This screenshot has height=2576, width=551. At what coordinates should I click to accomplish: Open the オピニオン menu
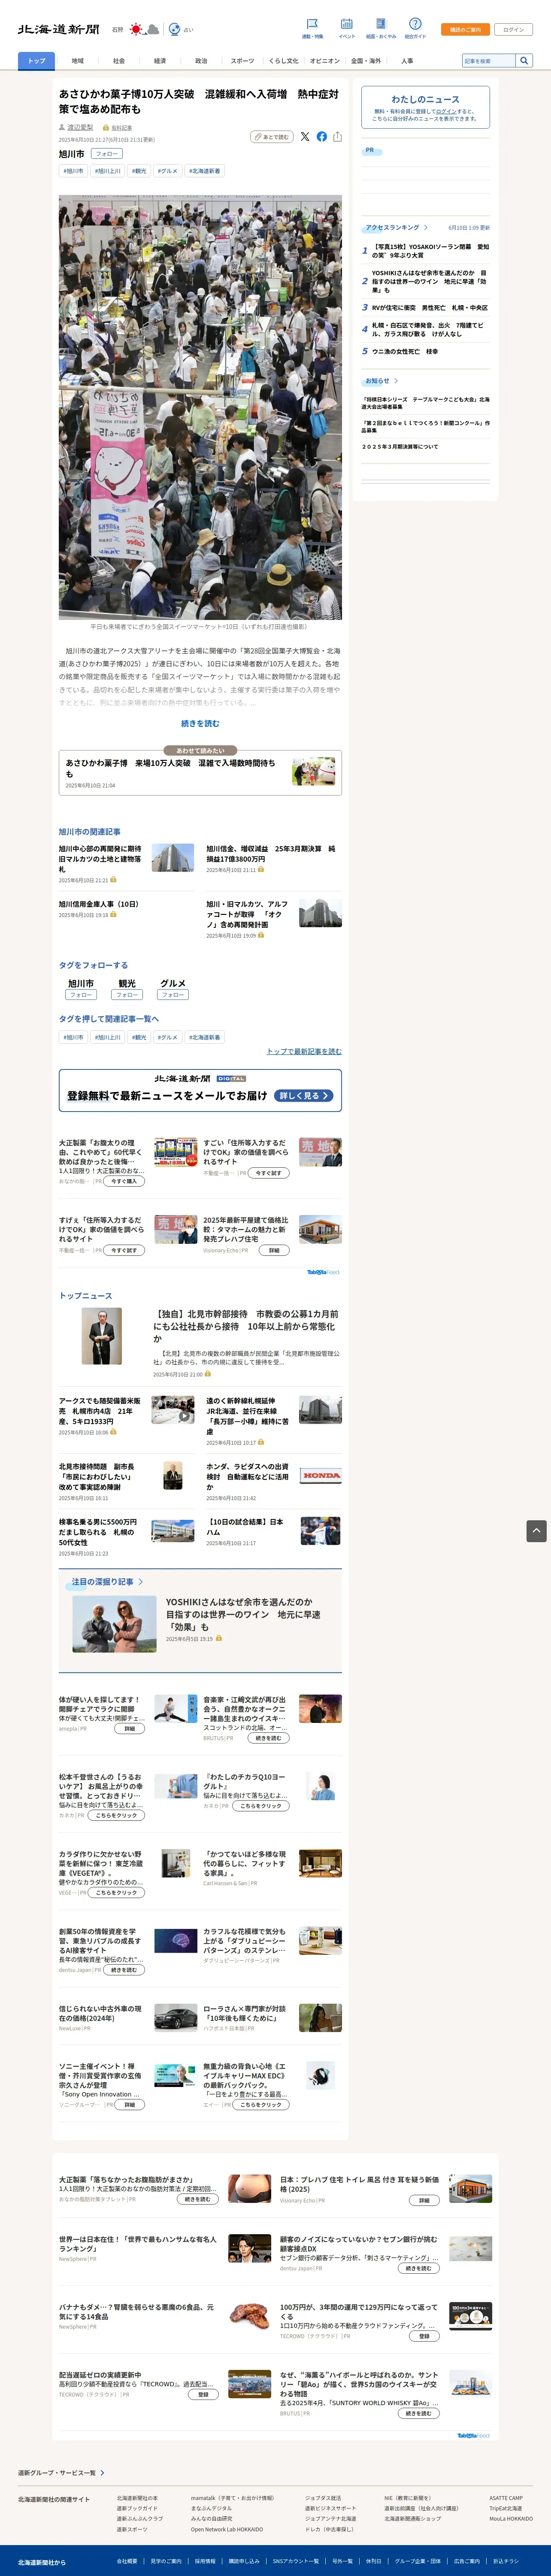click(x=324, y=61)
